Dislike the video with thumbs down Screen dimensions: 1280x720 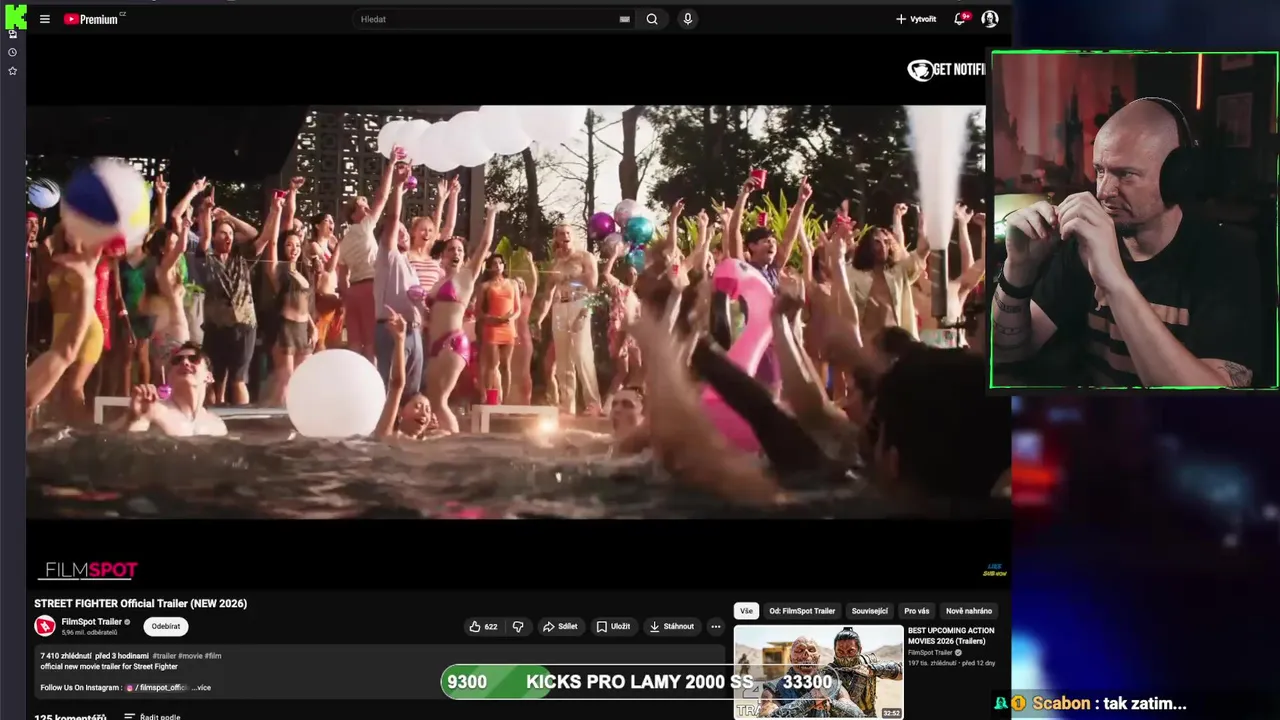pos(518,627)
